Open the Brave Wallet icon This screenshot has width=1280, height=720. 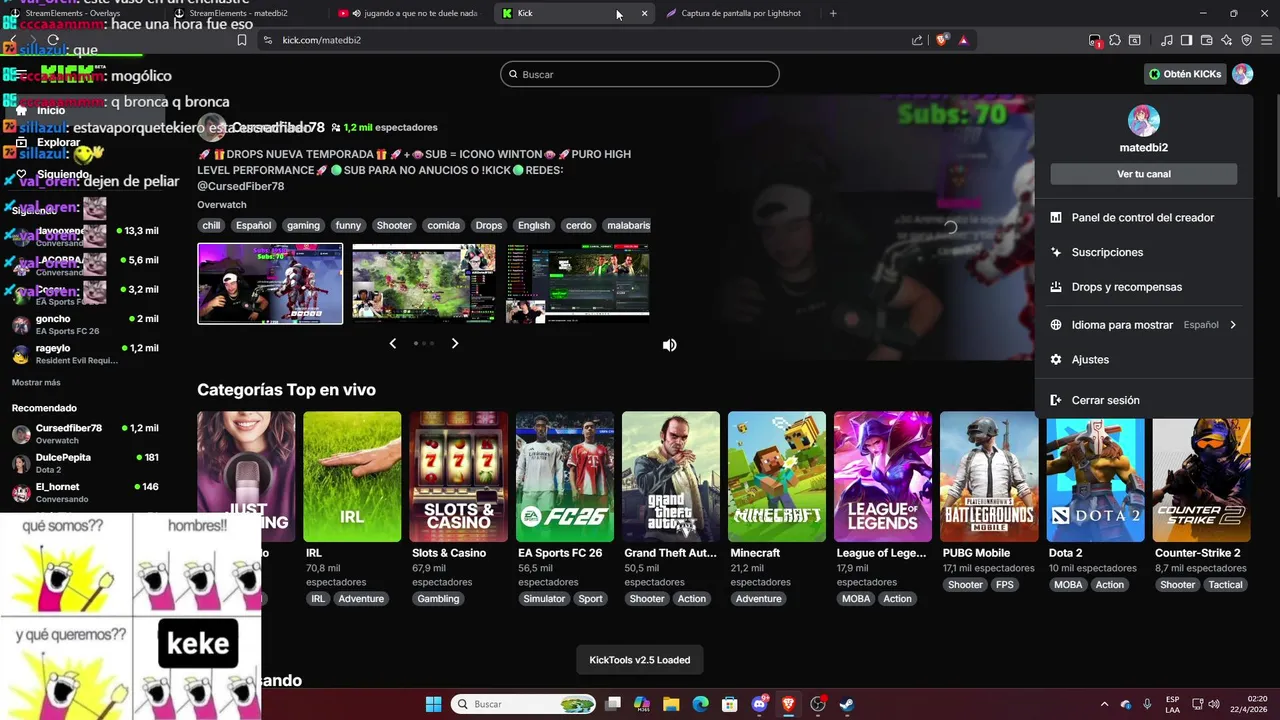(1207, 40)
